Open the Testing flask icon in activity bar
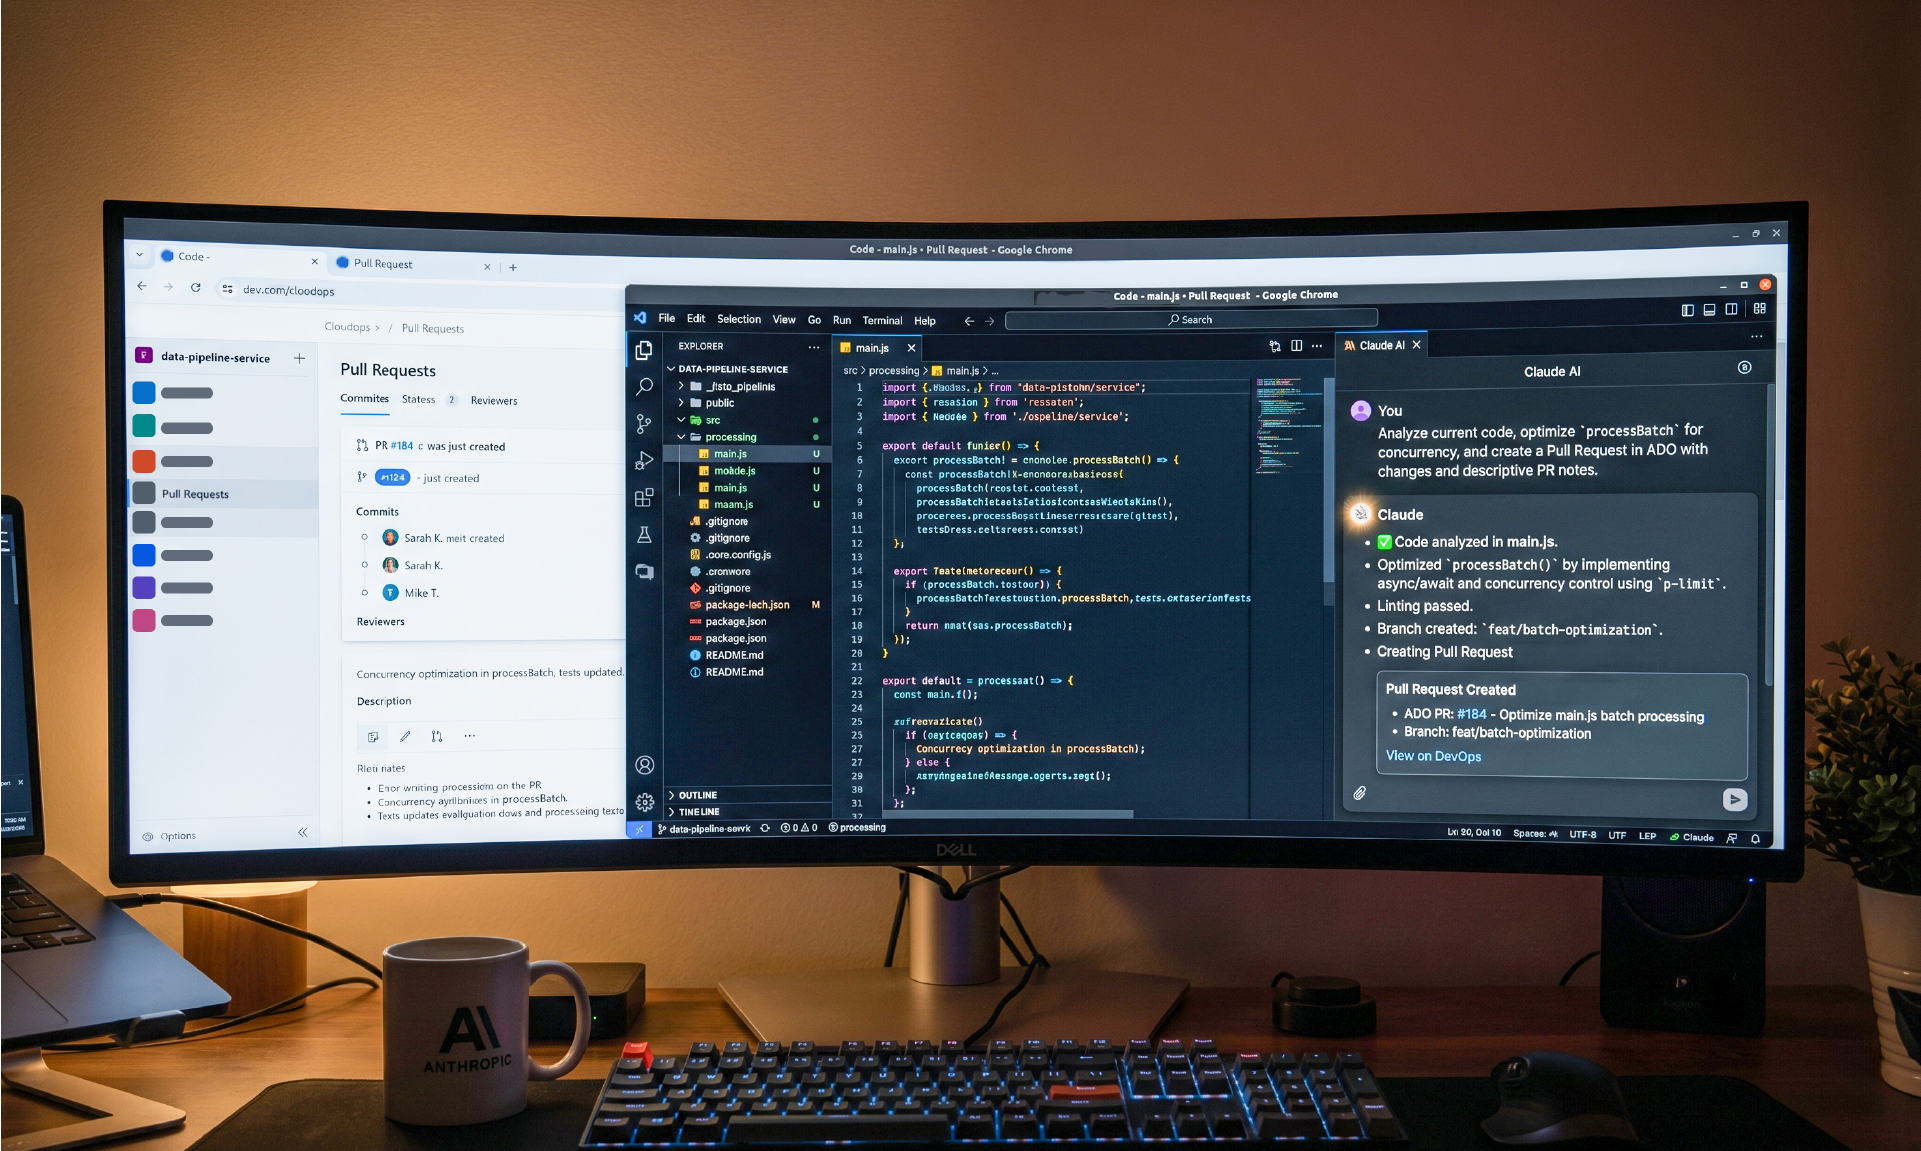The width and height of the screenshot is (1921, 1151). point(644,535)
